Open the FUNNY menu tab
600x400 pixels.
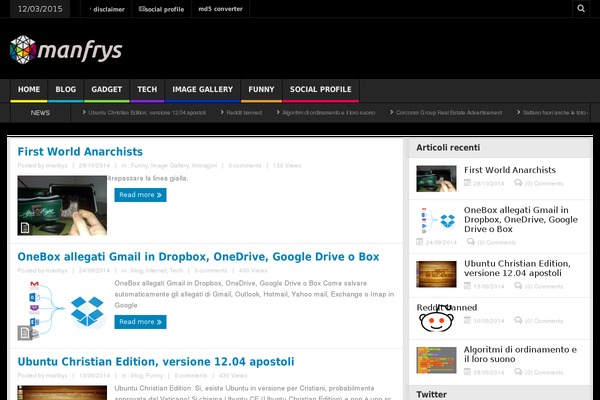coord(261,90)
